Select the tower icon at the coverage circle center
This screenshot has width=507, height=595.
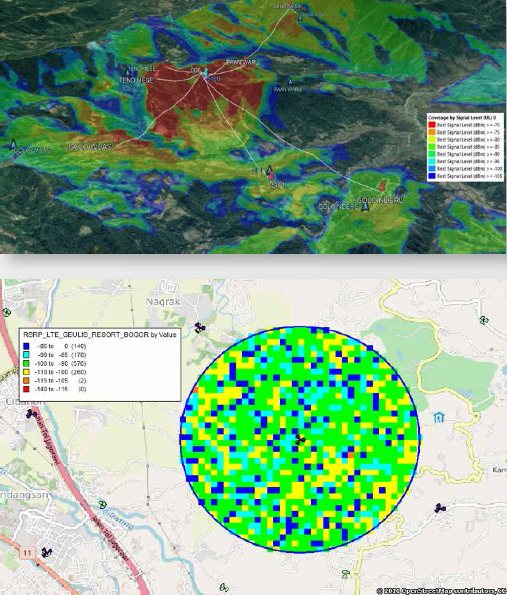point(300,440)
